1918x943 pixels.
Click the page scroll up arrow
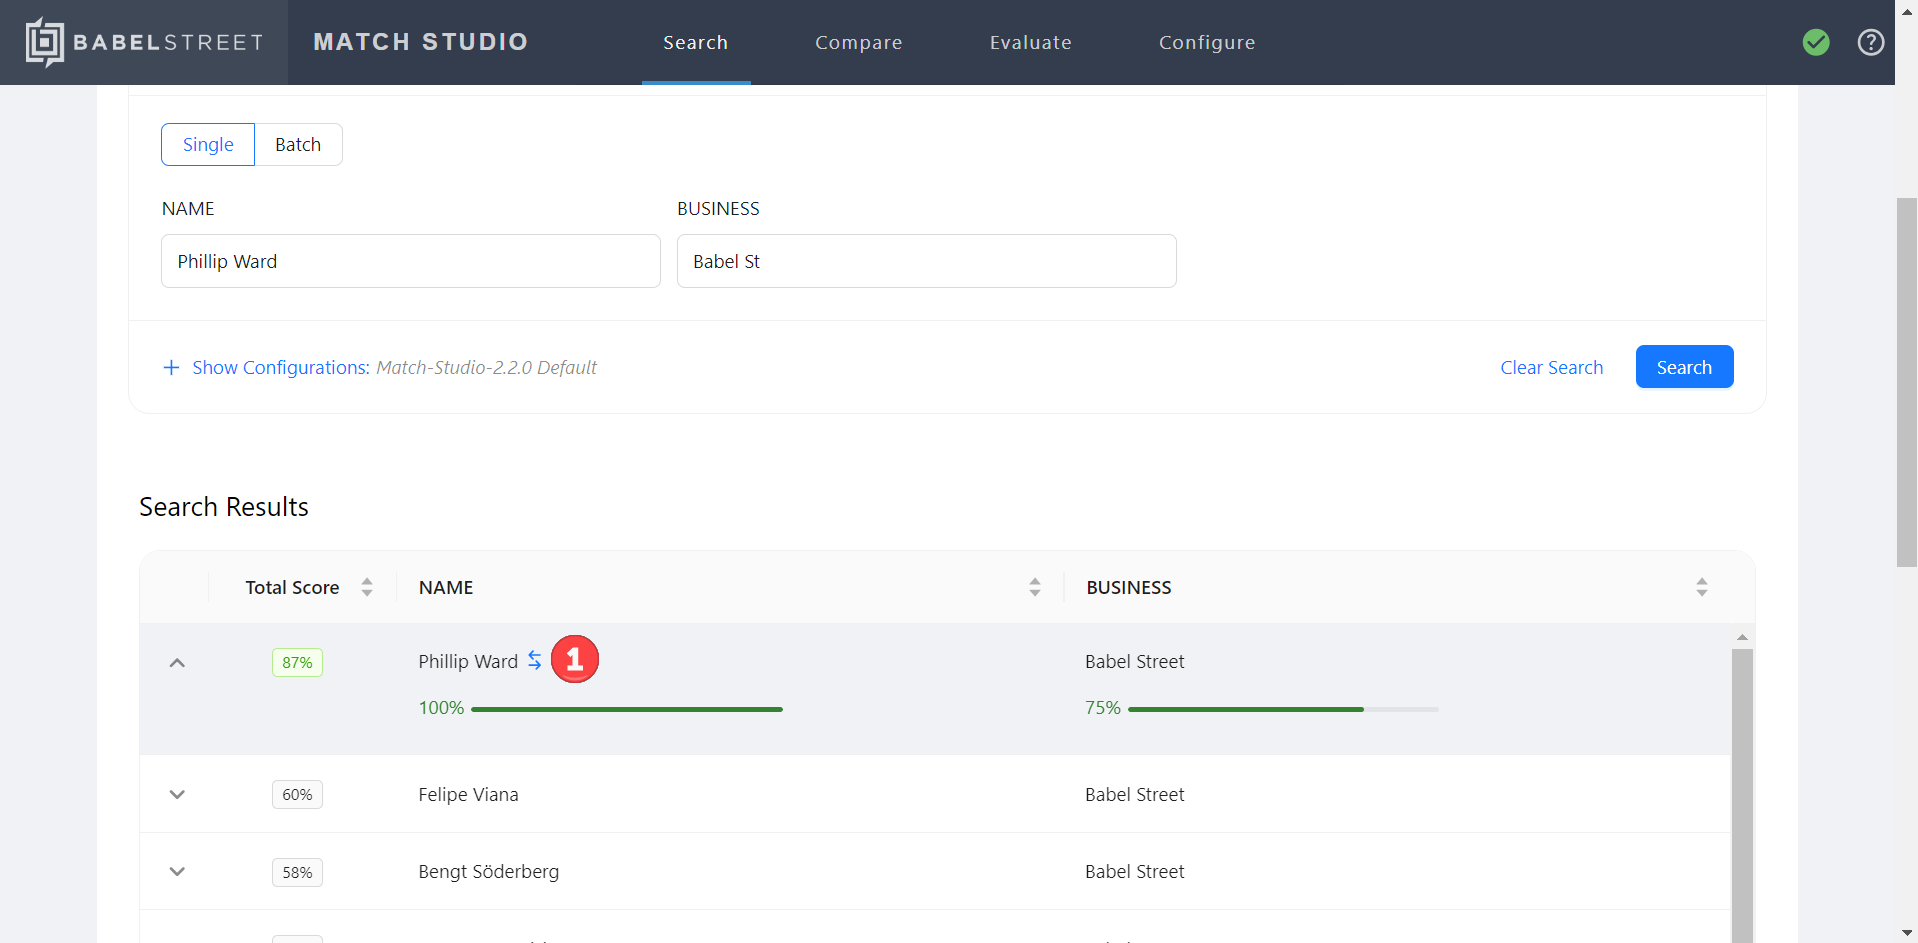click(x=1906, y=11)
